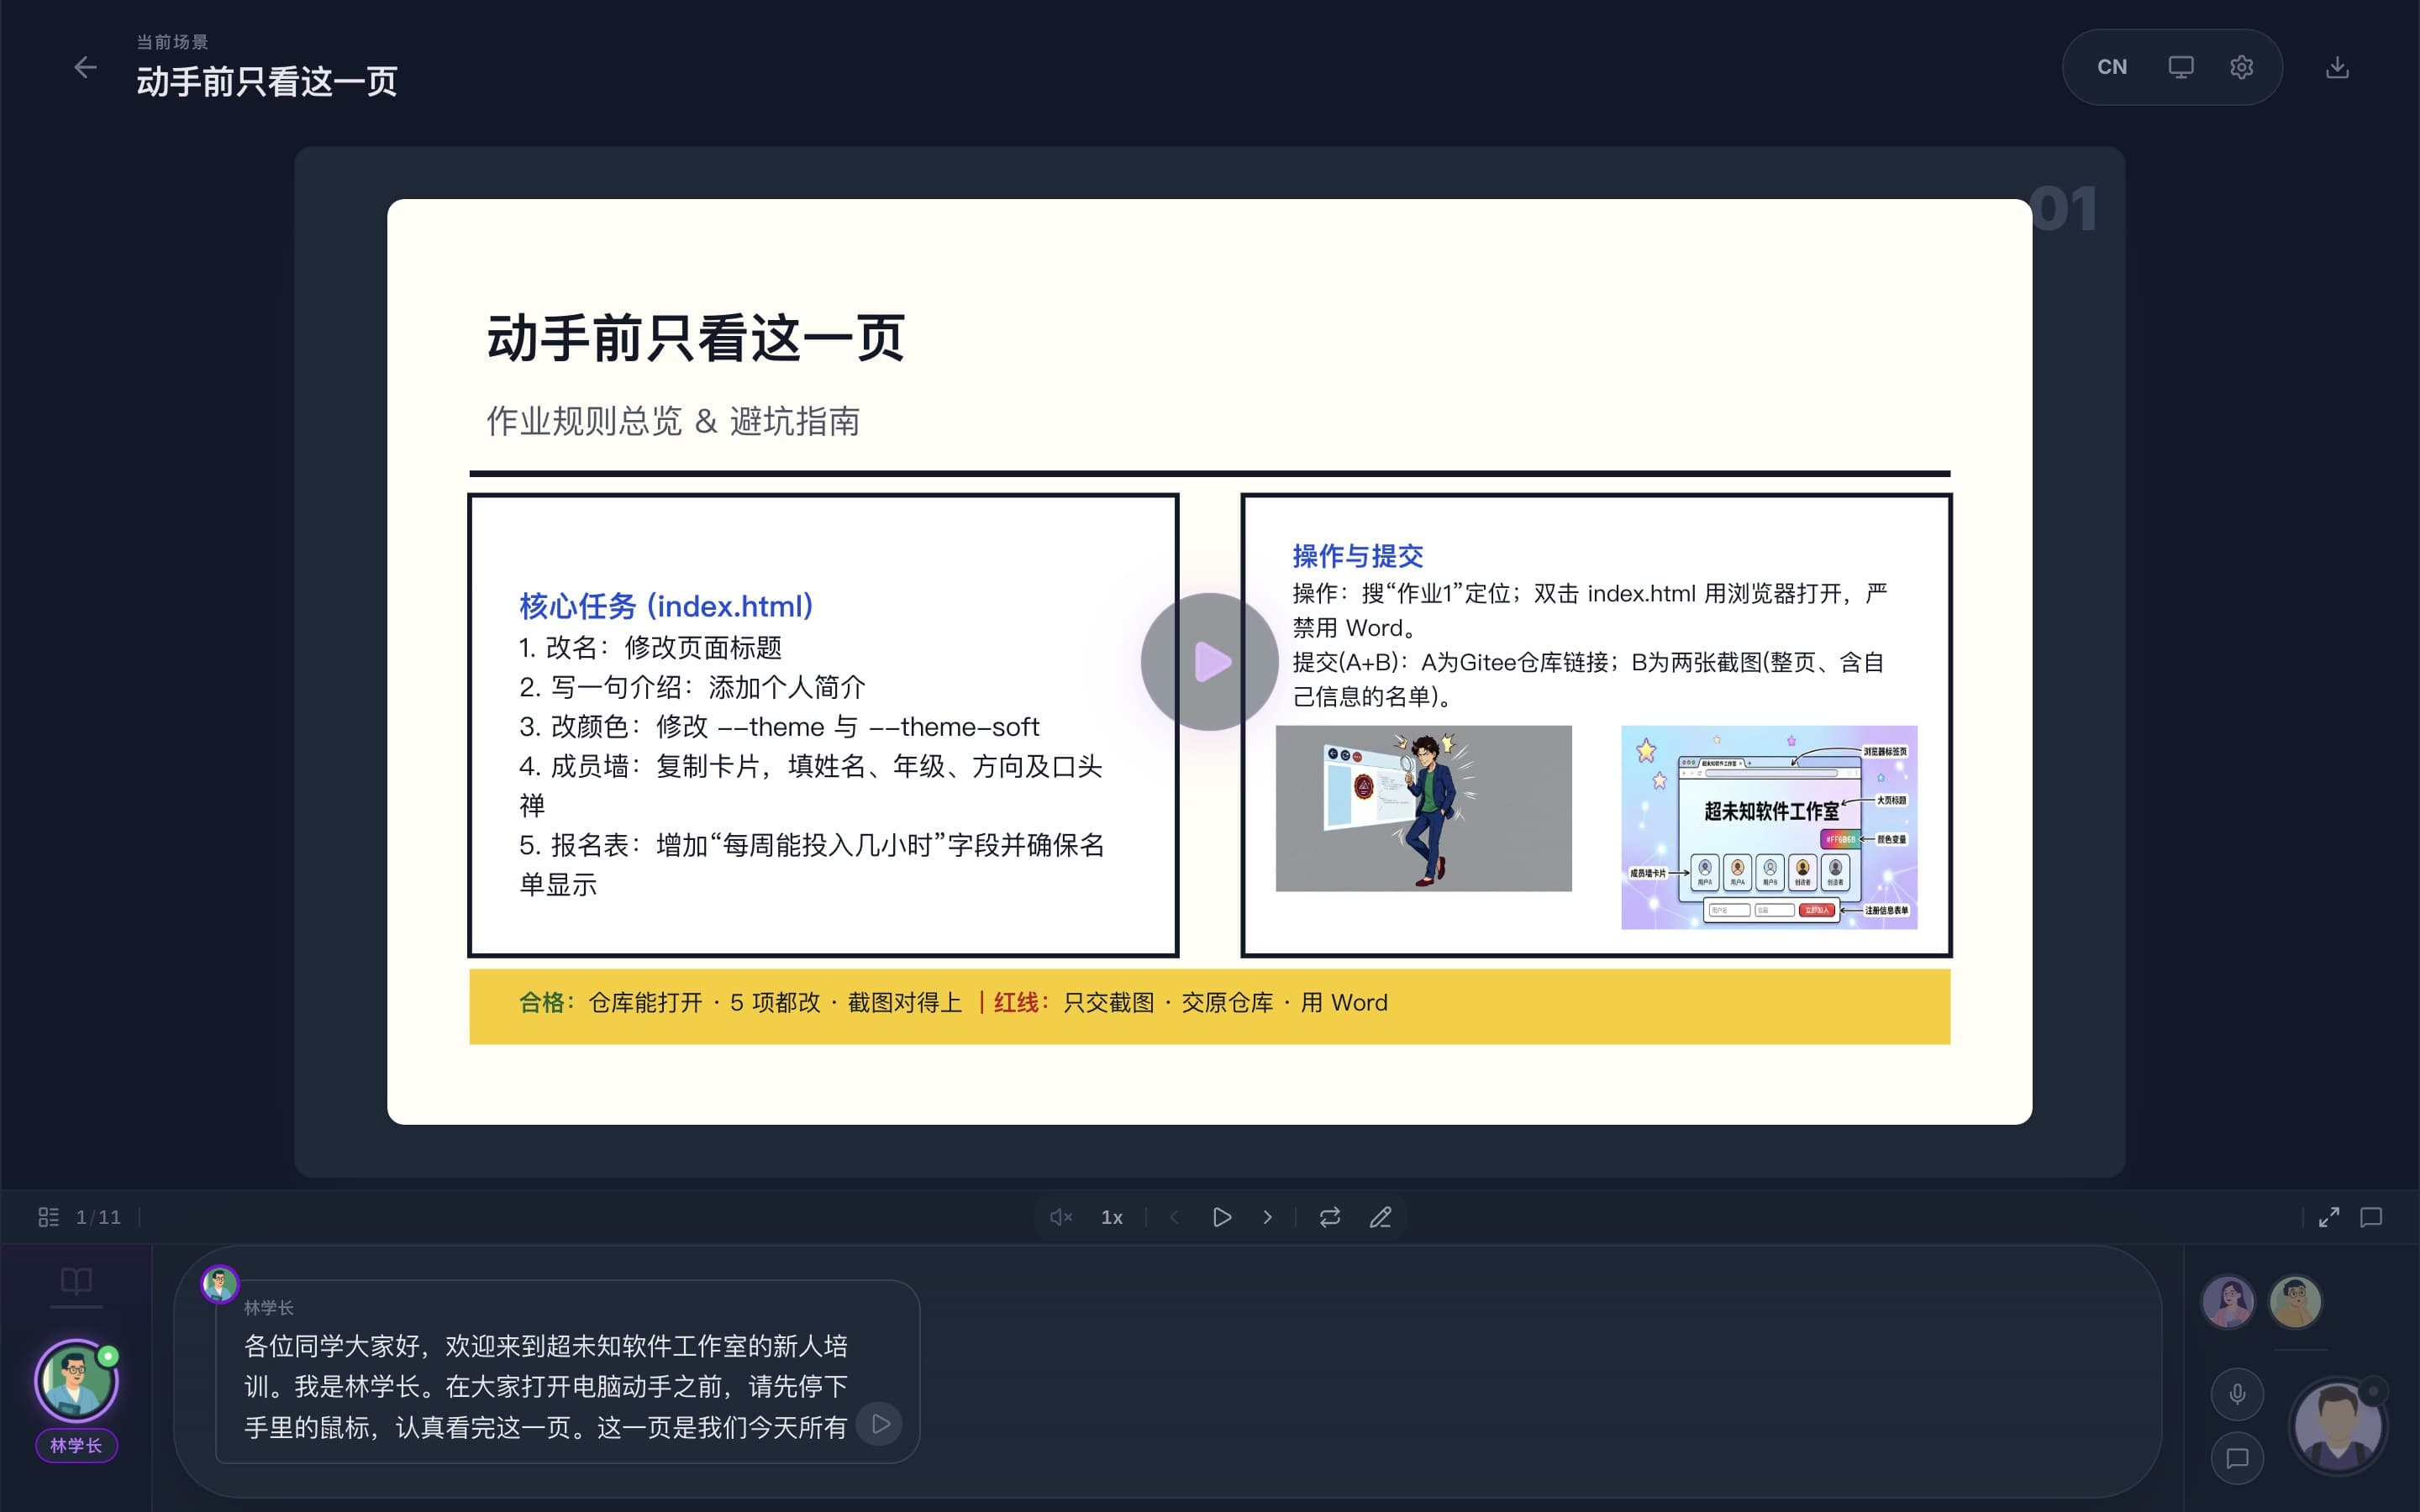Image resolution: width=2420 pixels, height=1512 pixels.
Task: Toggle loop playback icon
Action: tap(1330, 1217)
